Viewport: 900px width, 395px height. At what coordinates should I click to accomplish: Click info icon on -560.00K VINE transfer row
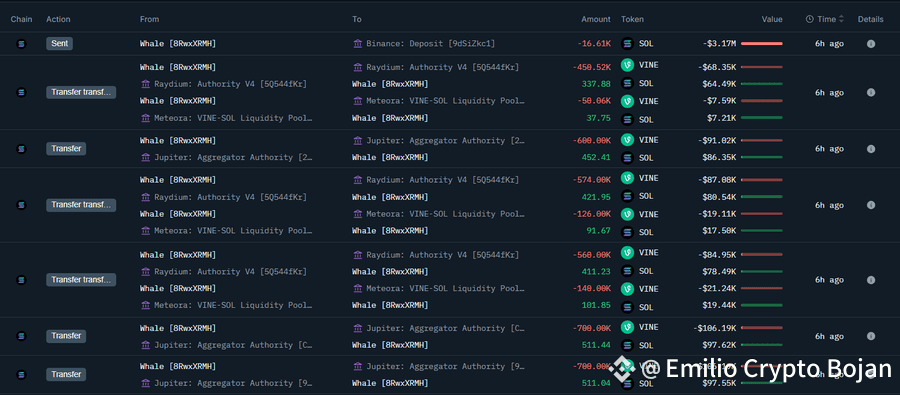coord(871,280)
